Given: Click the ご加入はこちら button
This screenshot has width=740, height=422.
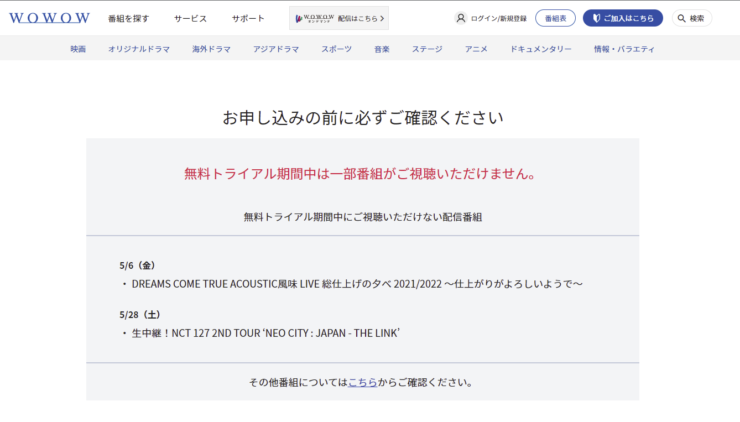Looking at the screenshot, I should point(623,18).
